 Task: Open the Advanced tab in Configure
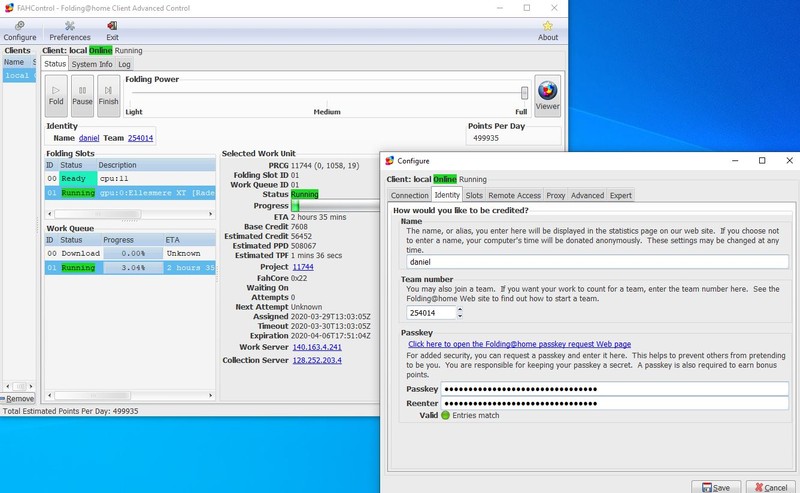pos(587,195)
